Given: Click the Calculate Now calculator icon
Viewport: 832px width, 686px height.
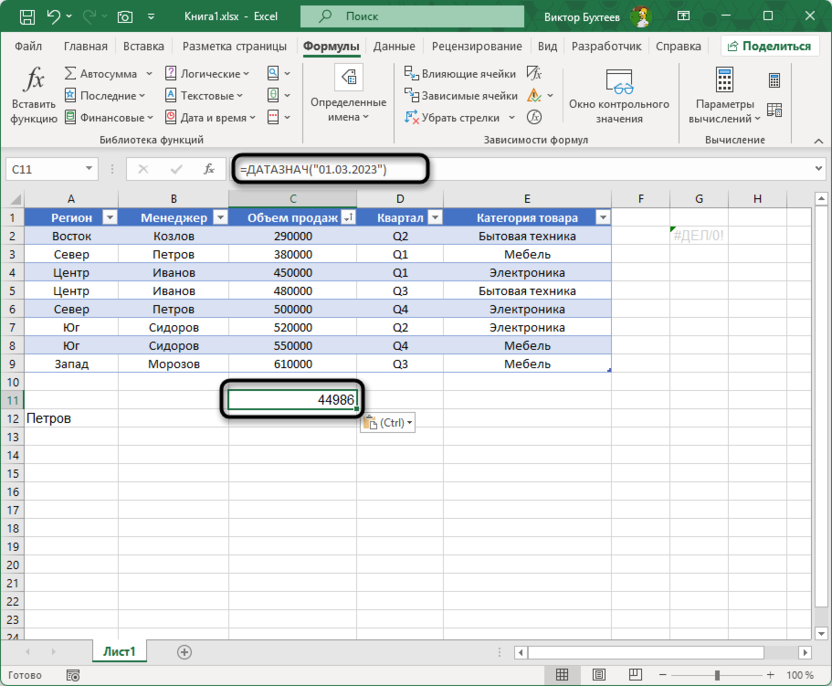Looking at the screenshot, I should point(775,81).
